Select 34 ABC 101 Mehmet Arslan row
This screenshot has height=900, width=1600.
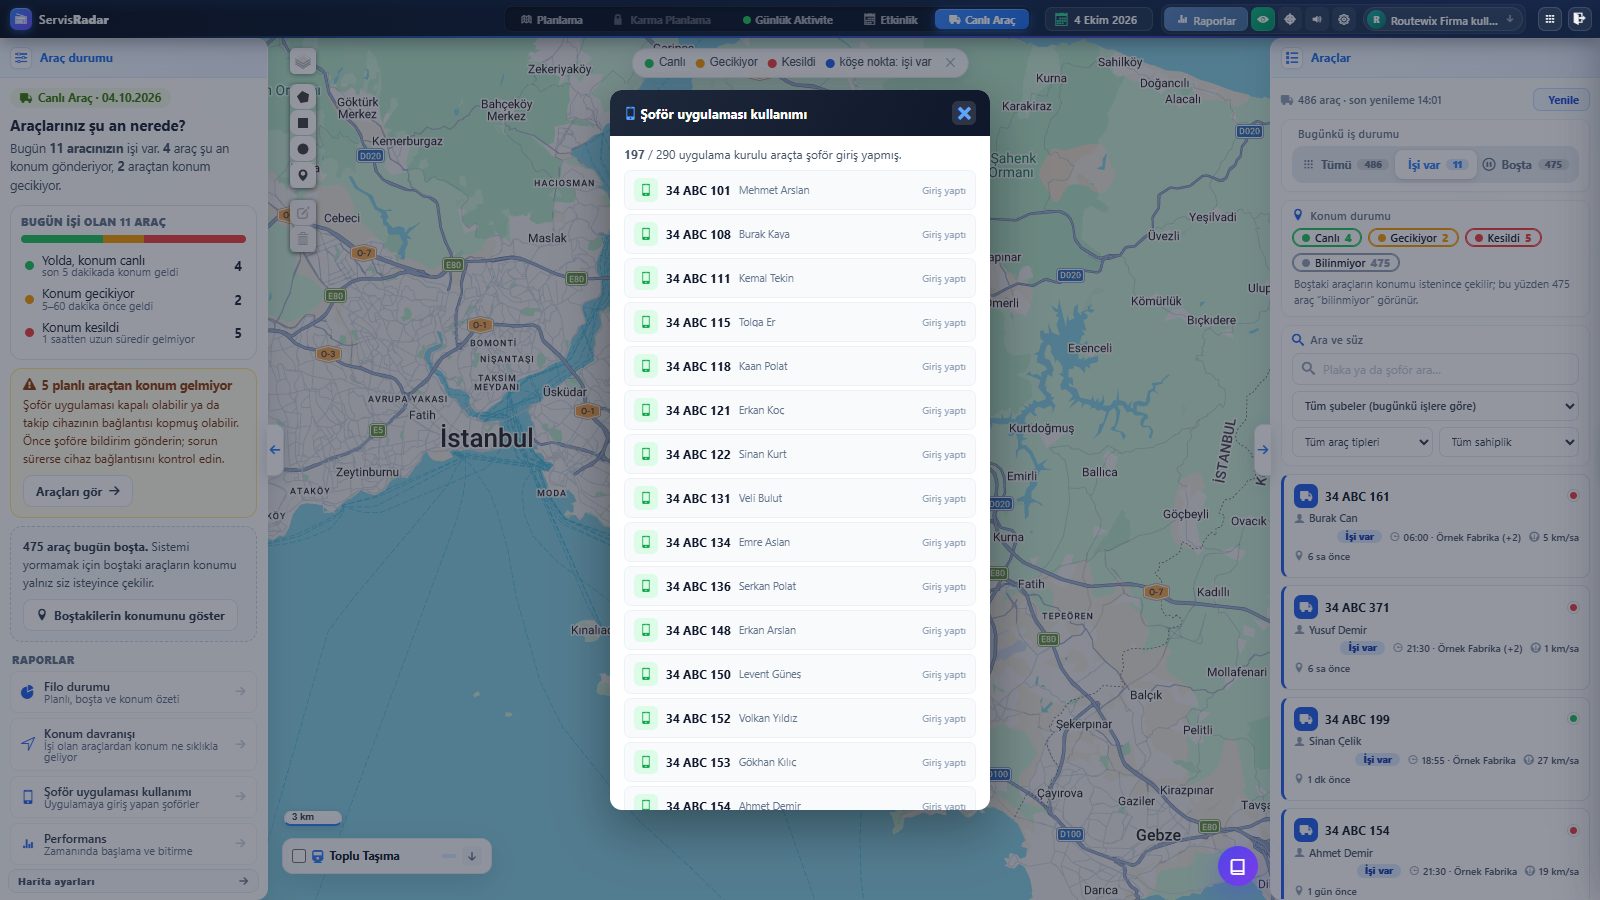(x=800, y=190)
